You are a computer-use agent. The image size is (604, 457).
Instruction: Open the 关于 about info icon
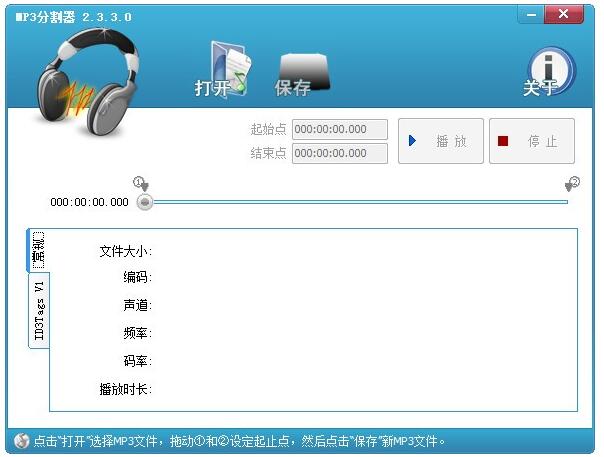click(550, 72)
